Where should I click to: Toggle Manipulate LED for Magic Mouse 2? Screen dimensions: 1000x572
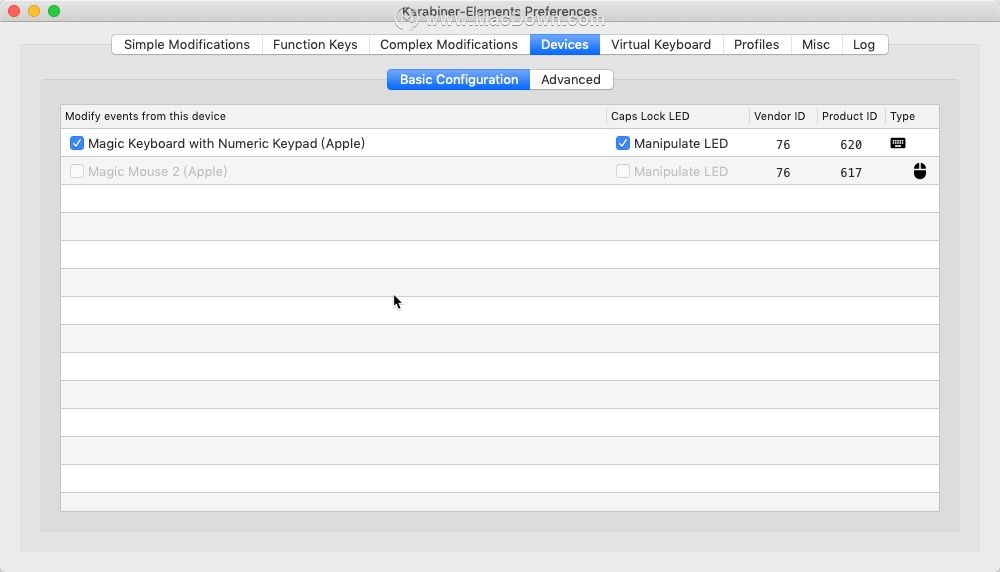pos(622,172)
